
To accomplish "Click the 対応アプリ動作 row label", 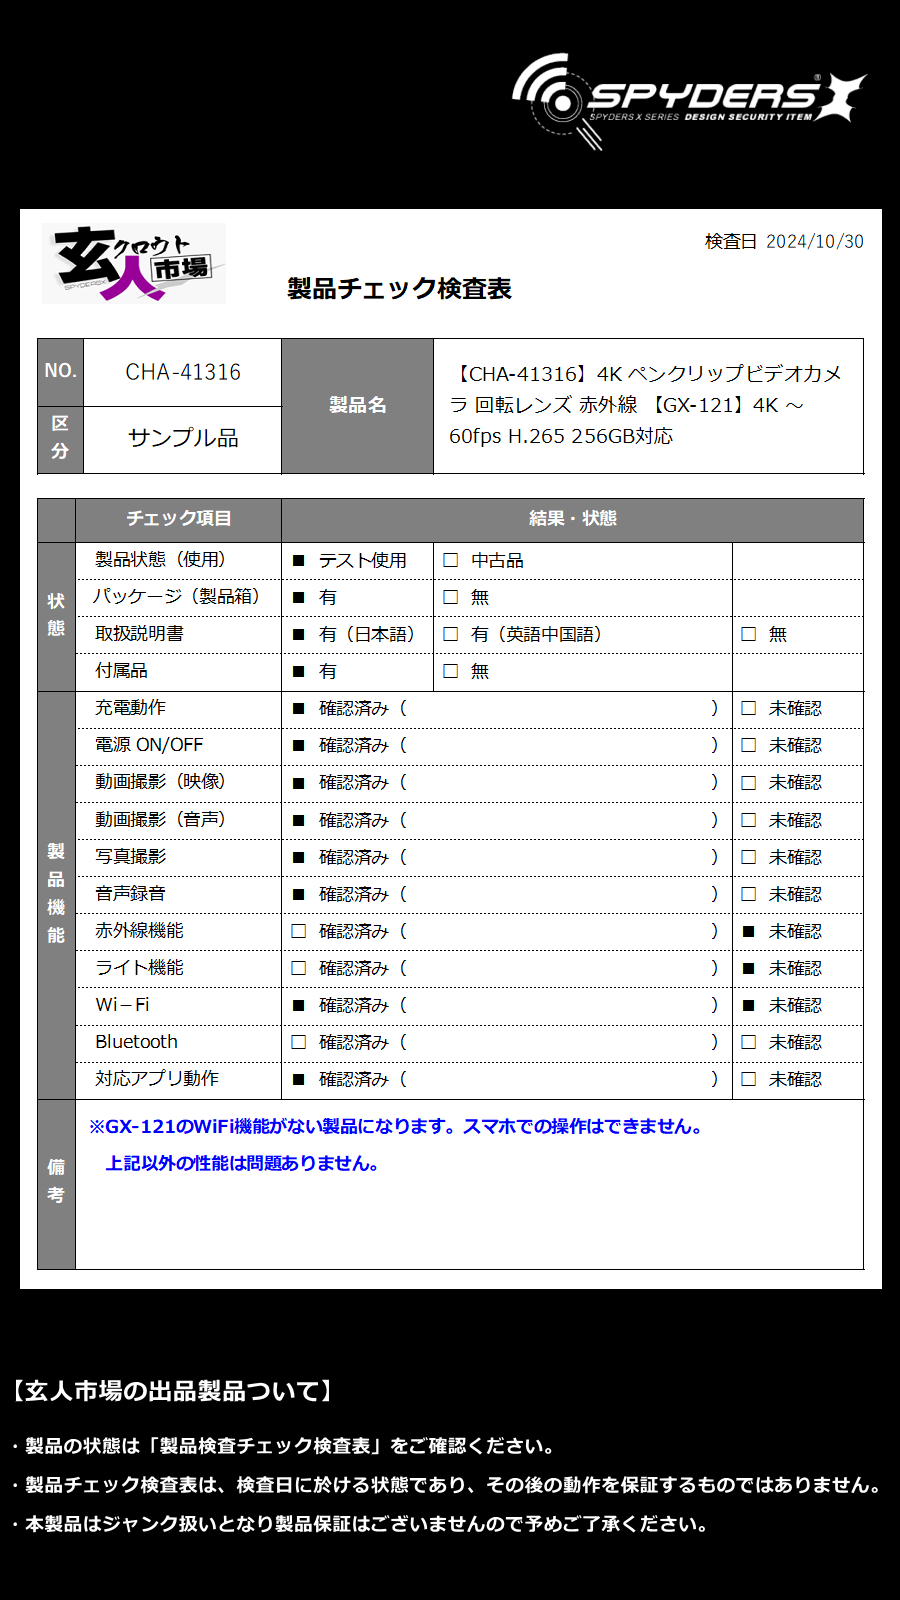I will click(157, 1079).
